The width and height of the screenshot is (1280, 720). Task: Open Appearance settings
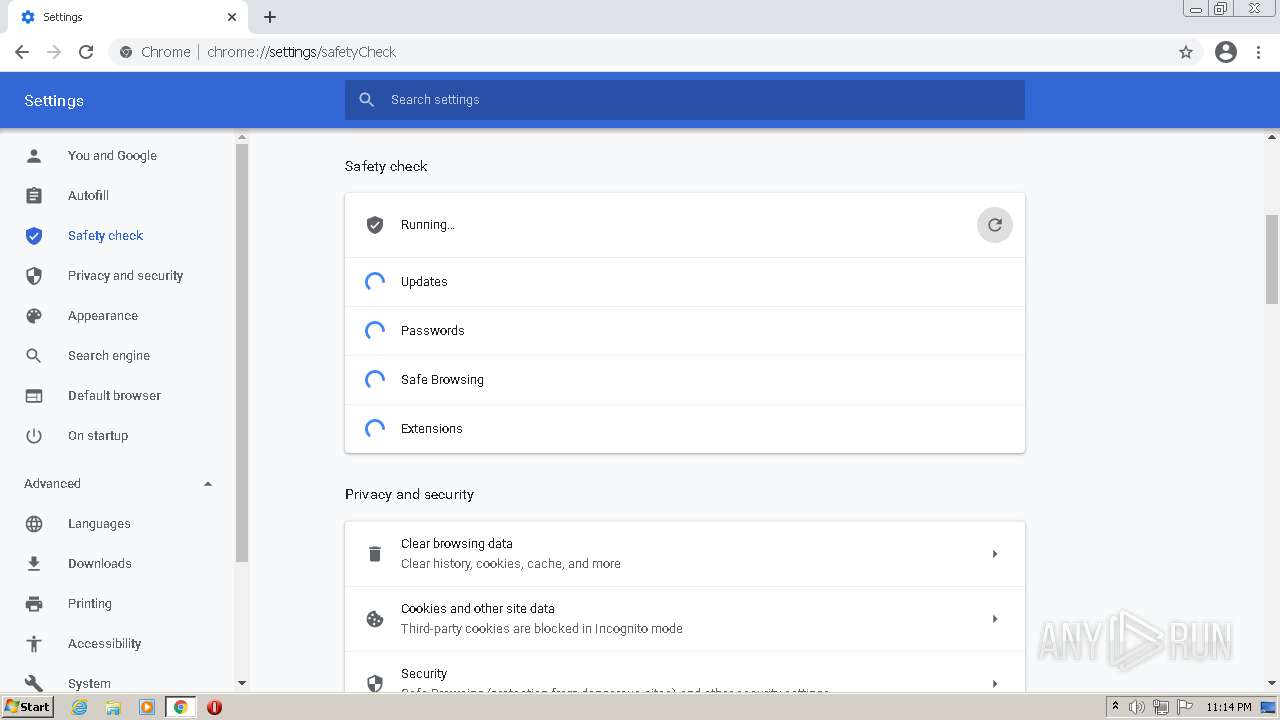pyautogui.click(x=103, y=316)
